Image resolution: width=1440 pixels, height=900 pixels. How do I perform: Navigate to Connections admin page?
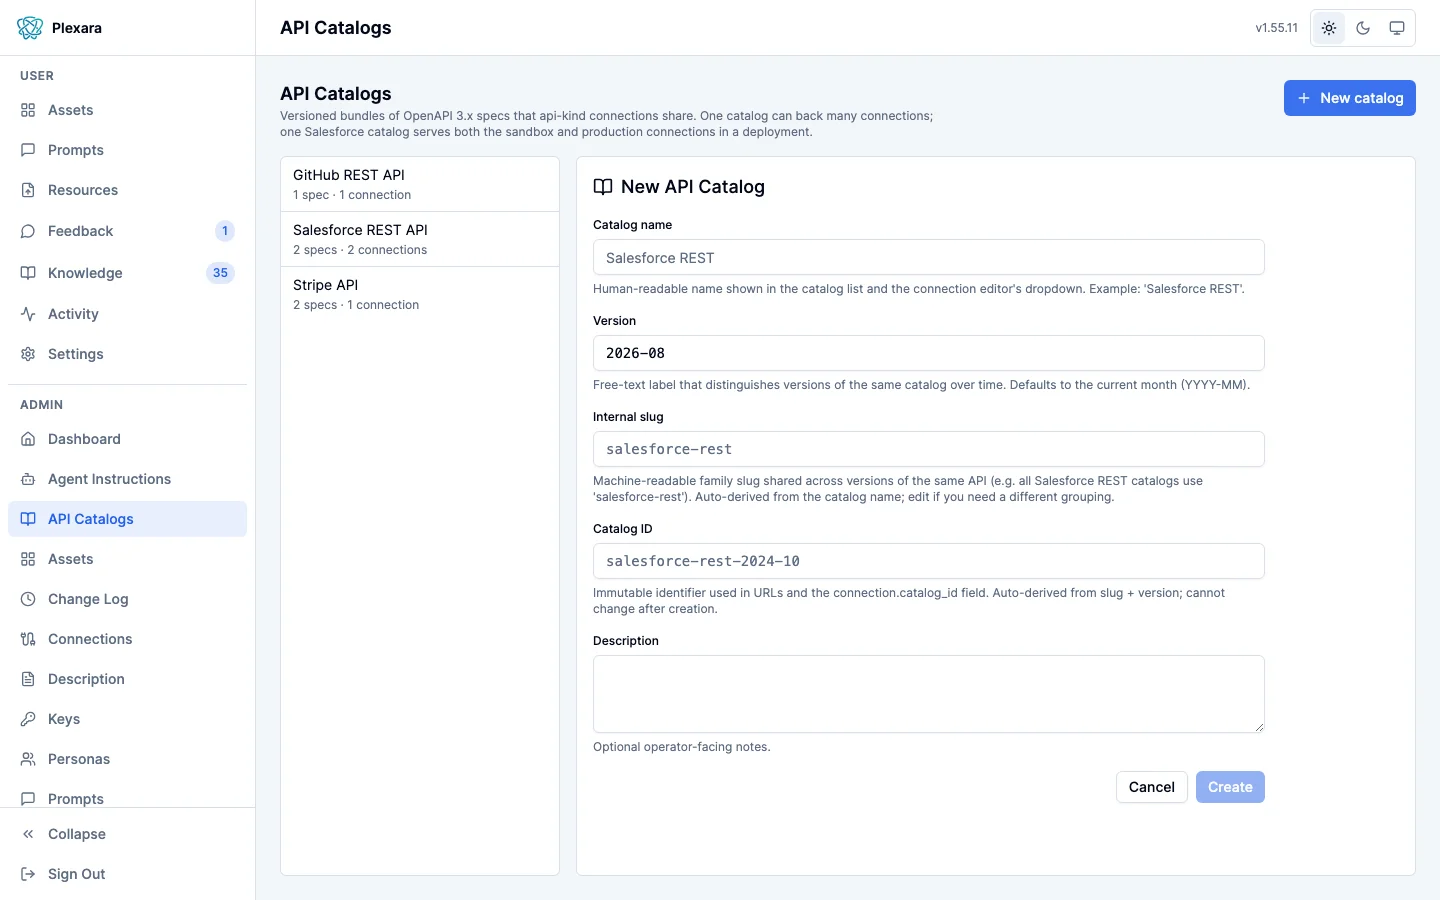(127, 639)
